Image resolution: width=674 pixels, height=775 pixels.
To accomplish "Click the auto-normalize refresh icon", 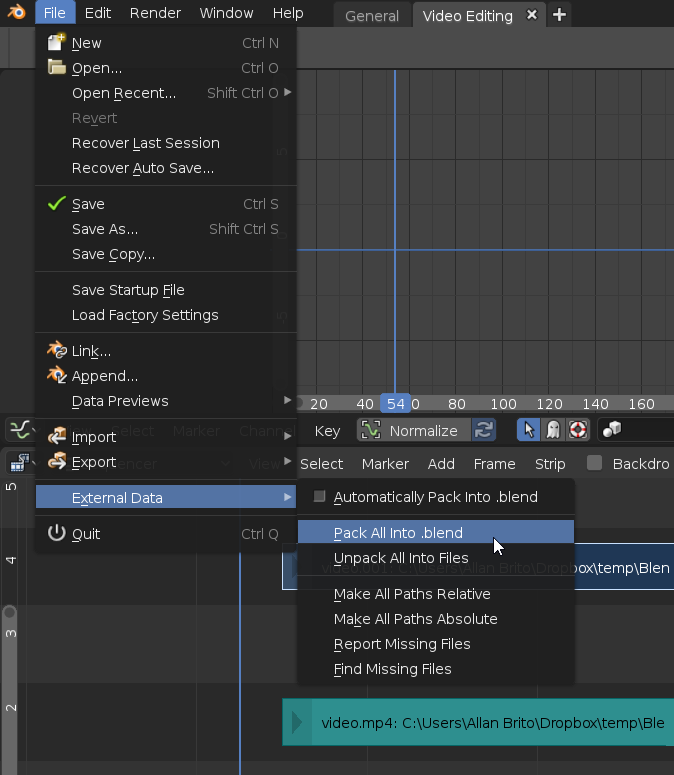I will point(484,430).
